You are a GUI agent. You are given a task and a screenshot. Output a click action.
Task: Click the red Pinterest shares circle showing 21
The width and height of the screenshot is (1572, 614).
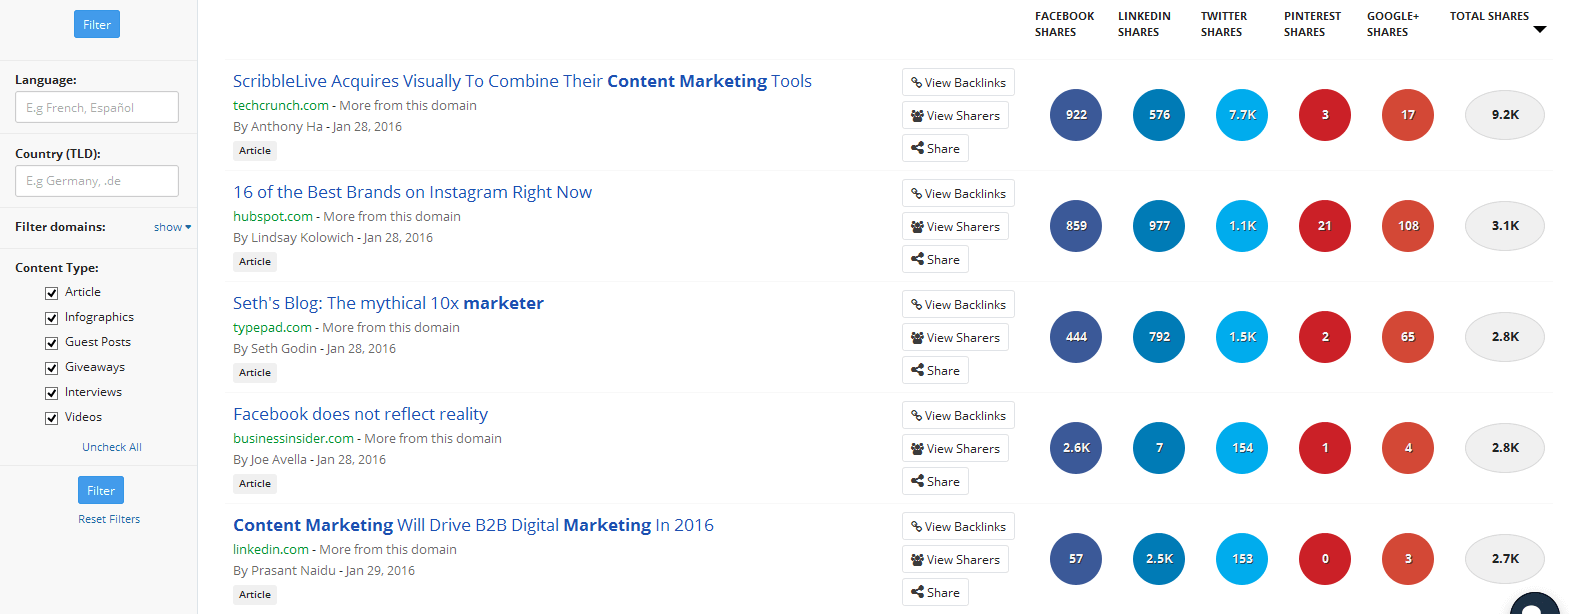tap(1325, 226)
